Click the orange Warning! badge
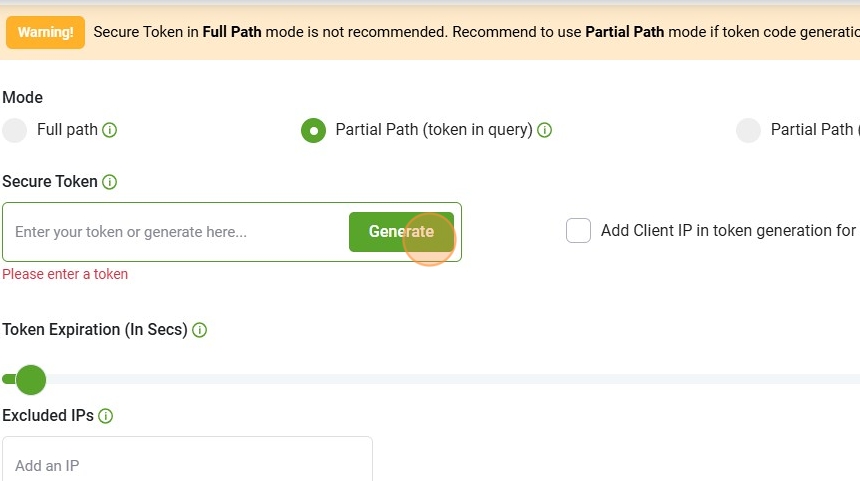 [45, 32]
